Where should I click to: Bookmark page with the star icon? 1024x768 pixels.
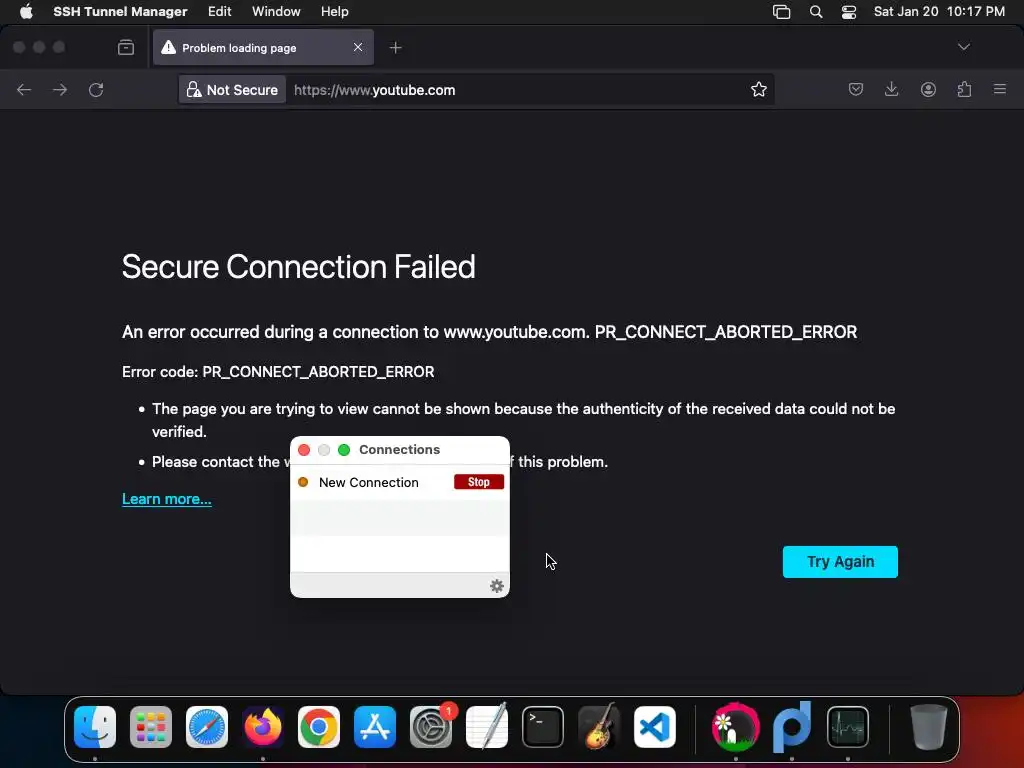[759, 90]
